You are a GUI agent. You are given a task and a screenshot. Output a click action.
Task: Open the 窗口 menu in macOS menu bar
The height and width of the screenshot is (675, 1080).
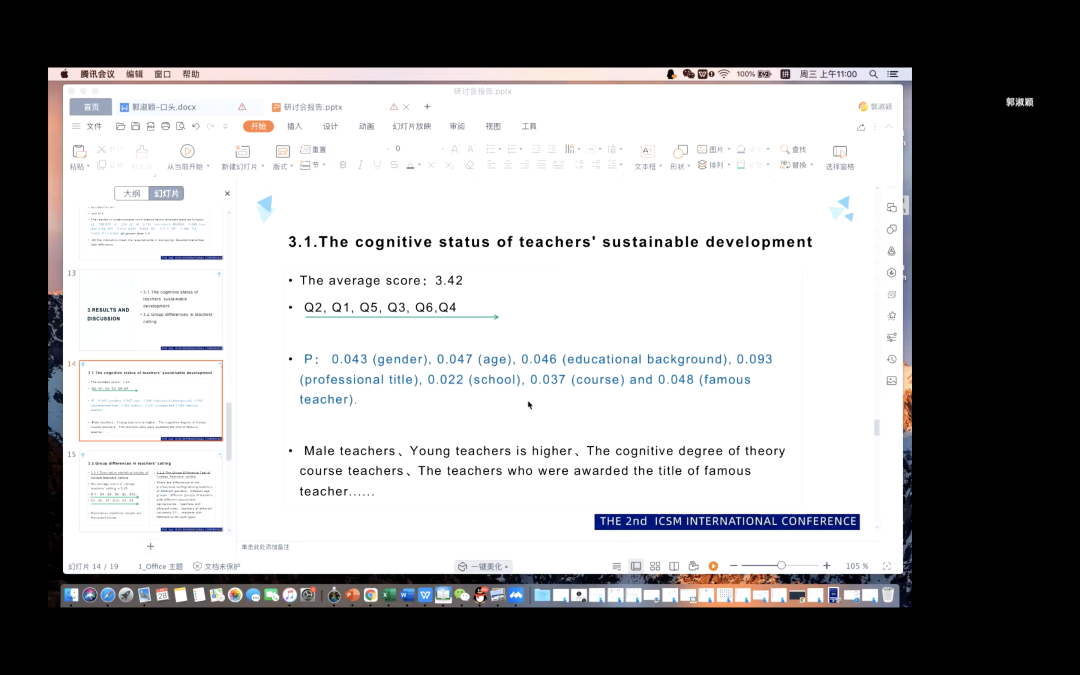tap(163, 74)
